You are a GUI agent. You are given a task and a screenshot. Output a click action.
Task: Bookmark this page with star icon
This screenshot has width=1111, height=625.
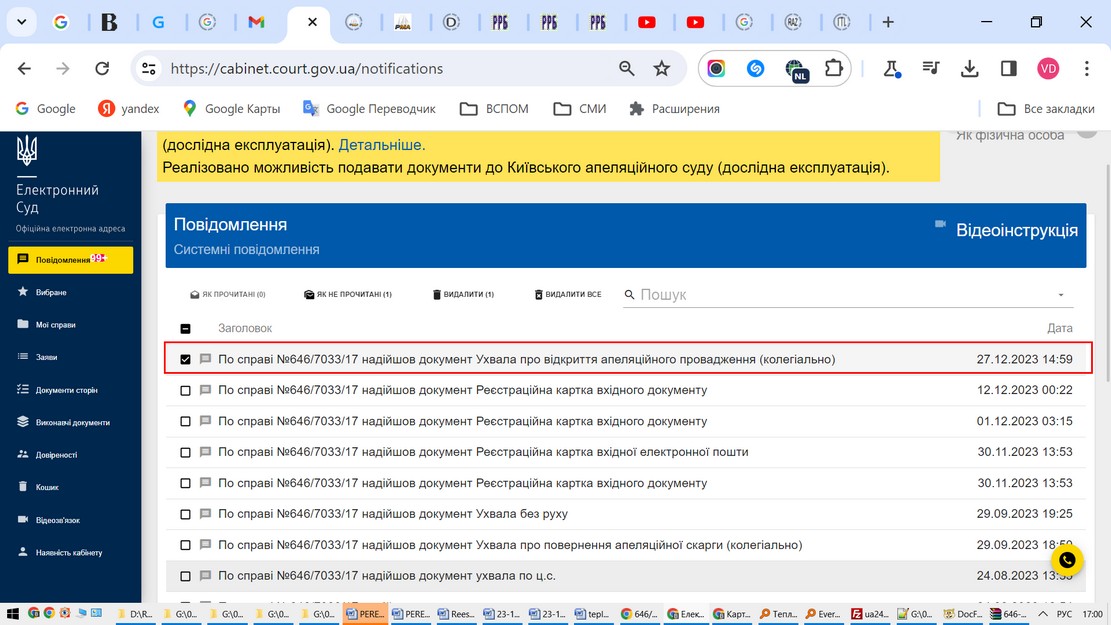click(x=662, y=69)
